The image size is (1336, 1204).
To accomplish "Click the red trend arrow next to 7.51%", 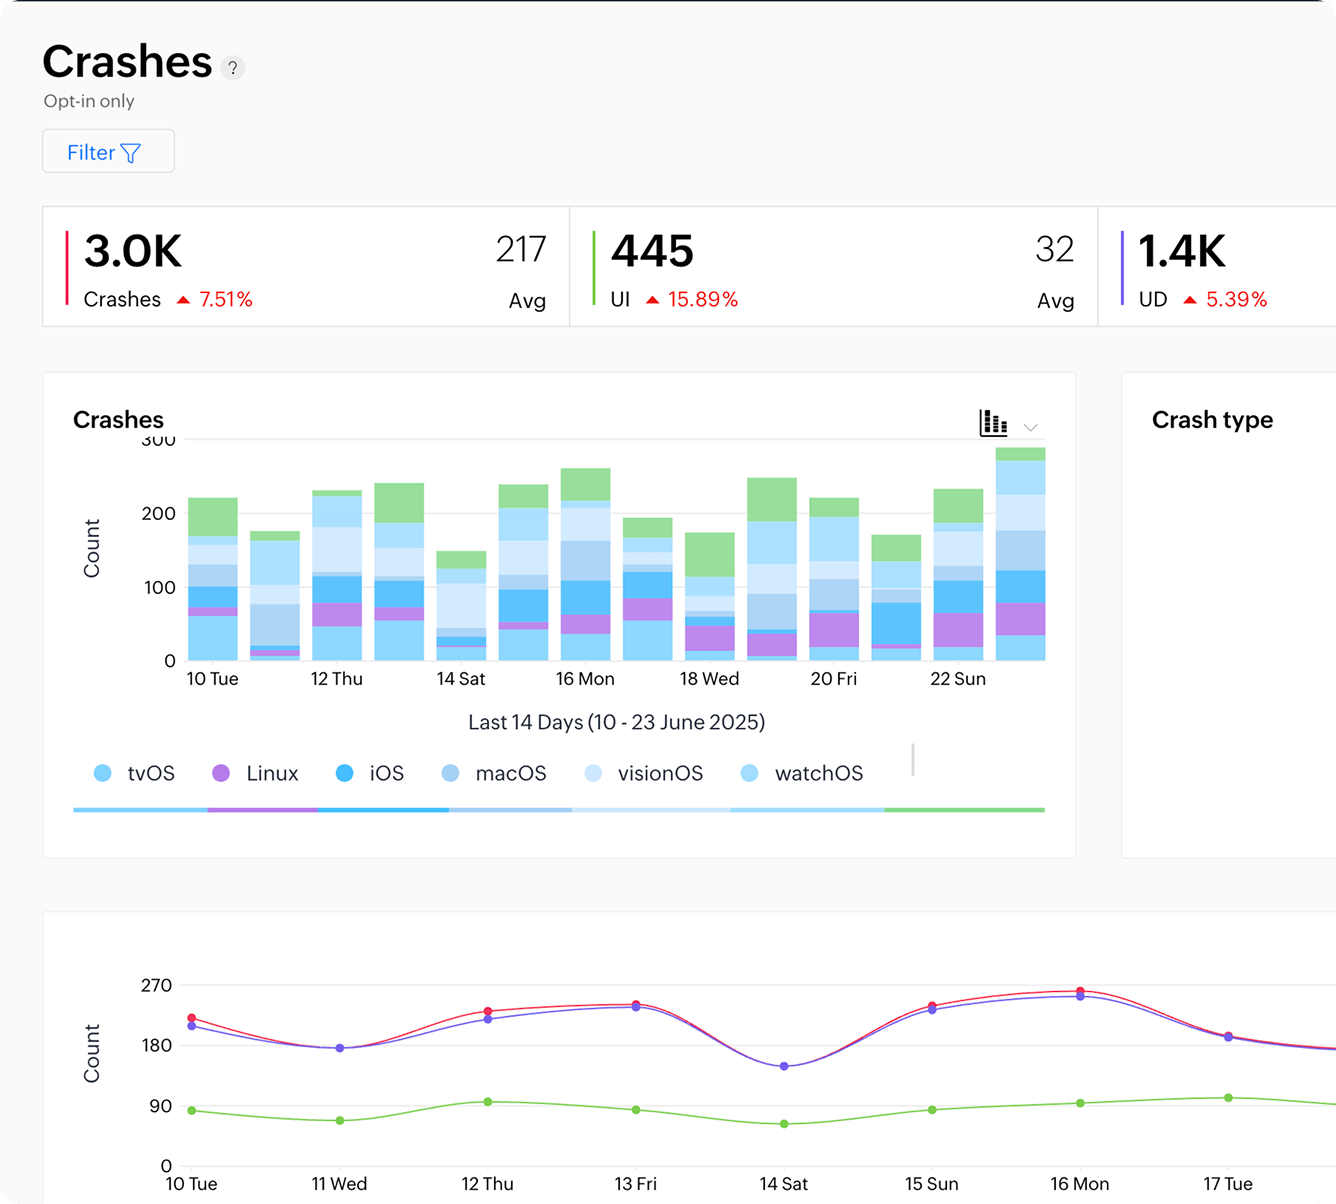I will click(x=182, y=298).
